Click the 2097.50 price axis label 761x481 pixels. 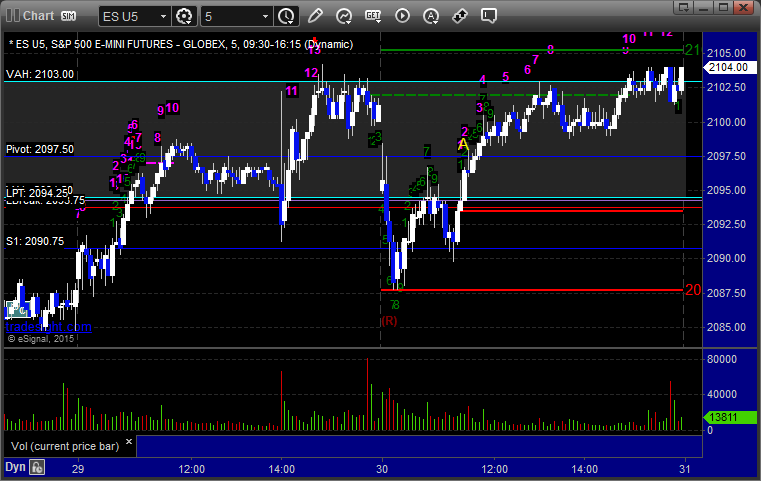726,156
